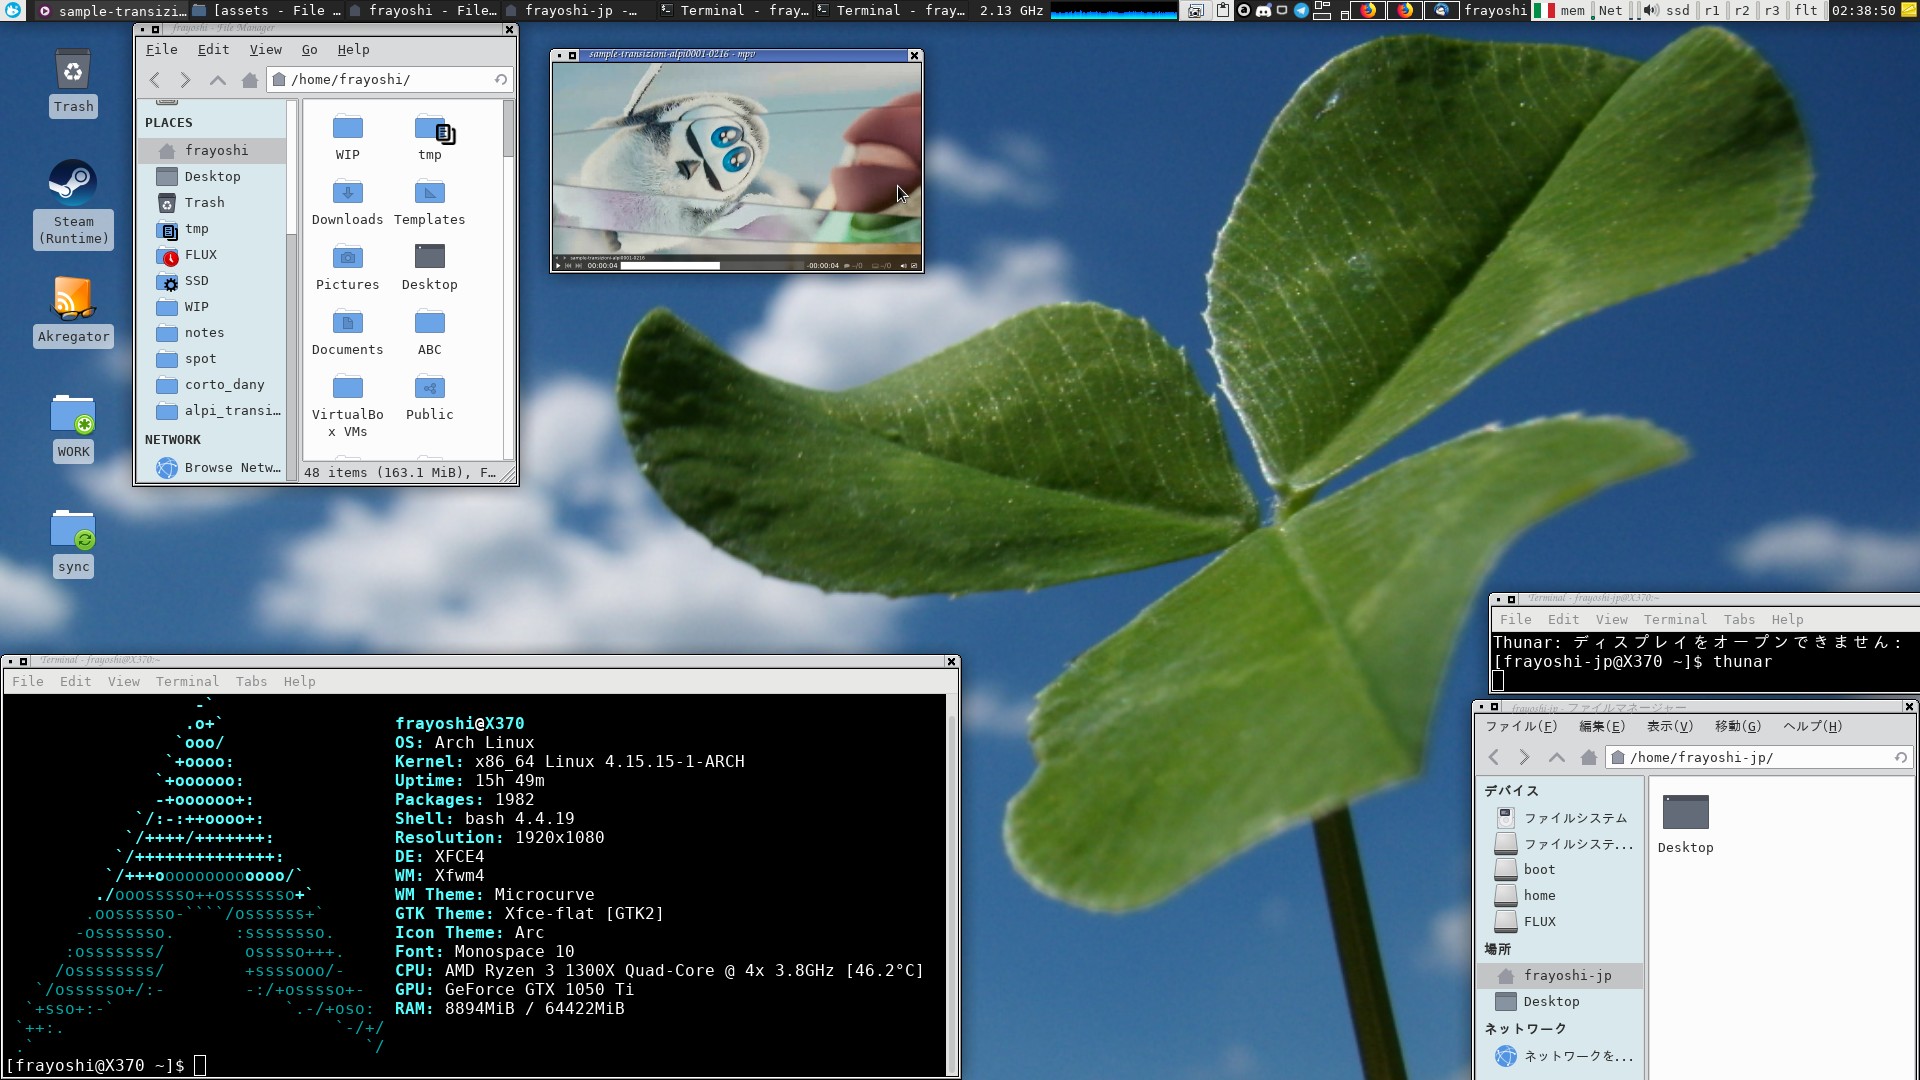Open the WORK folder on the desktop
The width and height of the screenshot is (1920, 1080).
coord(73,427)
